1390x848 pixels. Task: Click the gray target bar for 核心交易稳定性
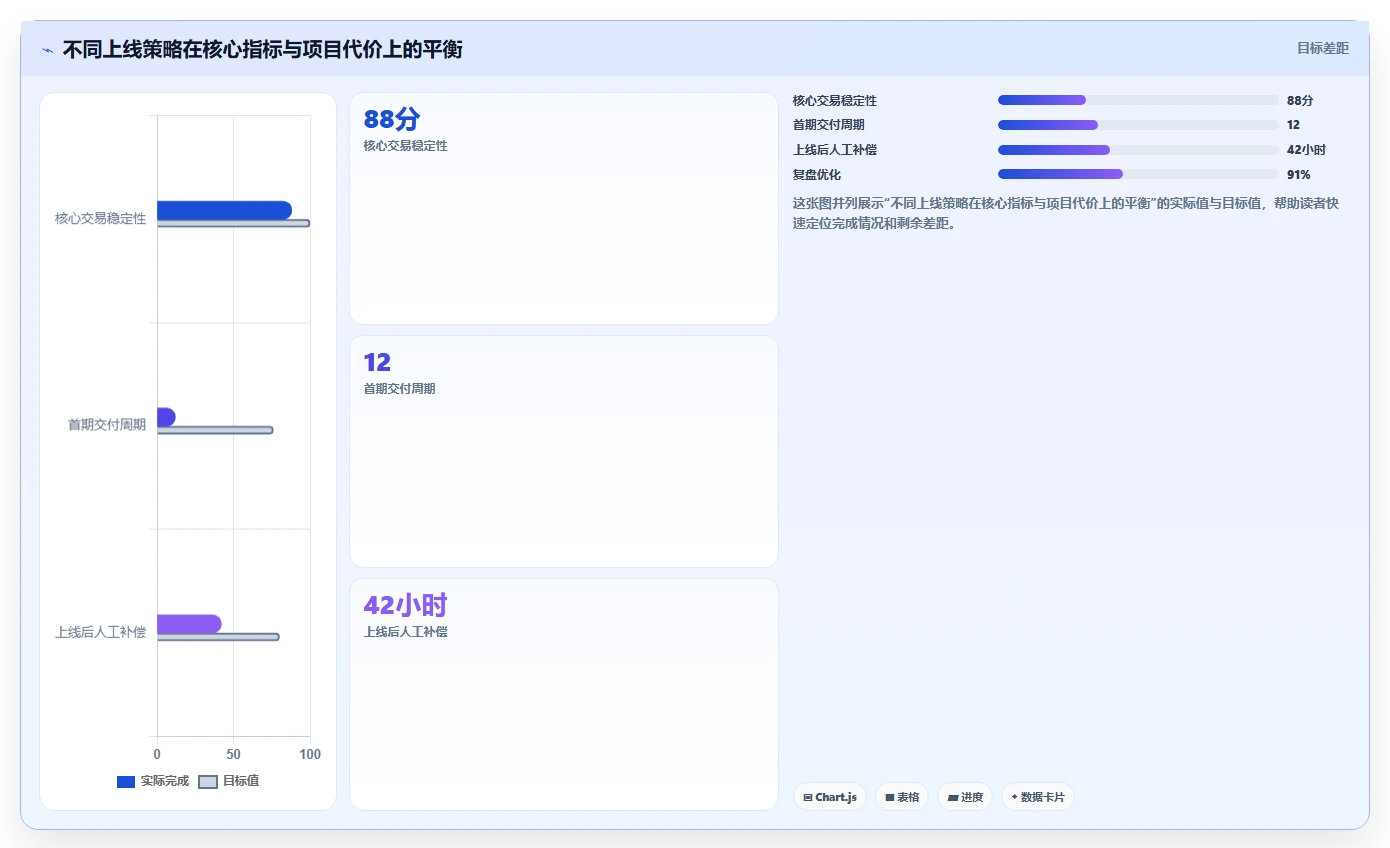pyautogui.click(x=233, y=223)
